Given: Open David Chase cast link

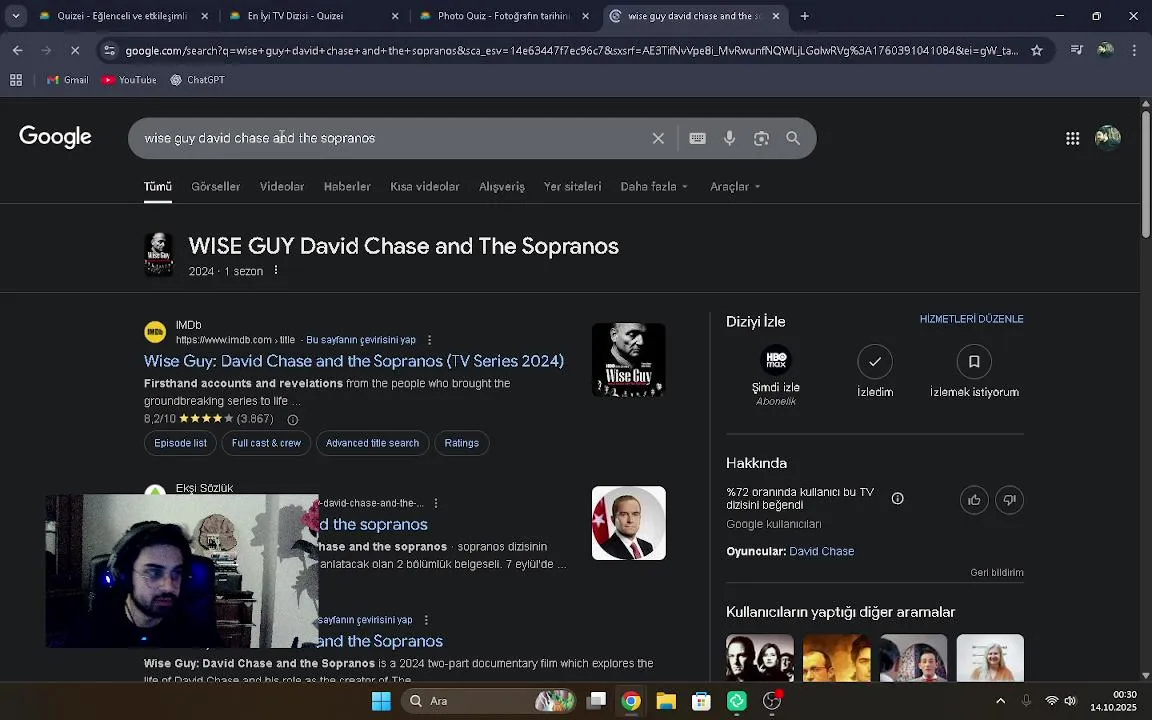Looking at the screenshot, I should 821,551.
